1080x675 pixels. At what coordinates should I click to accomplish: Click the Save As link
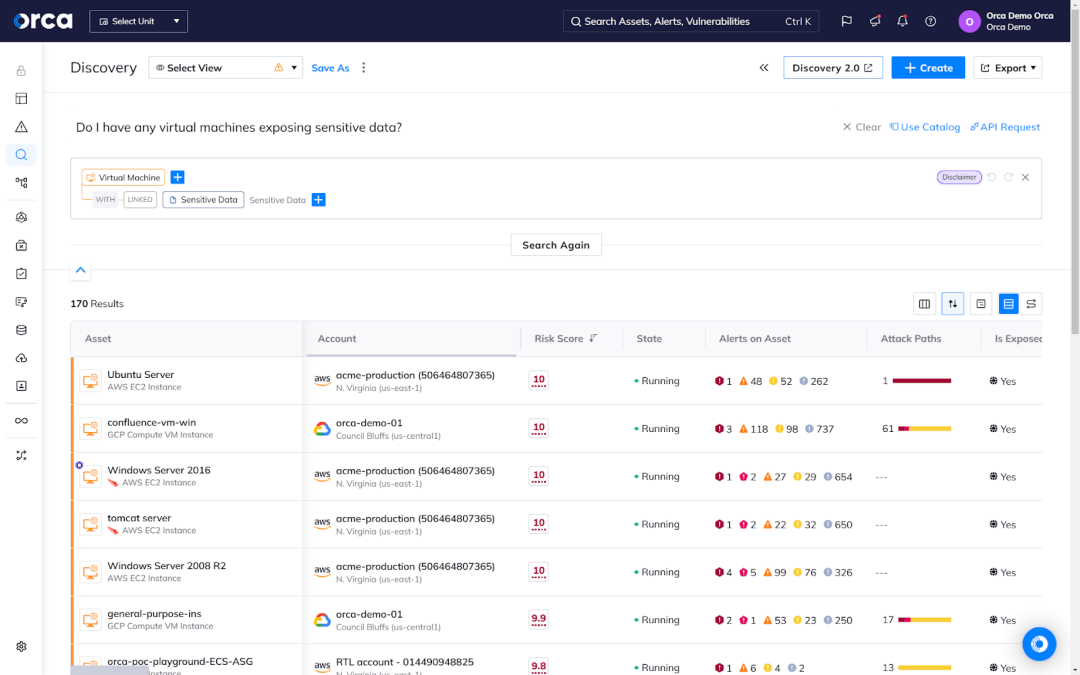click(330, 68)
